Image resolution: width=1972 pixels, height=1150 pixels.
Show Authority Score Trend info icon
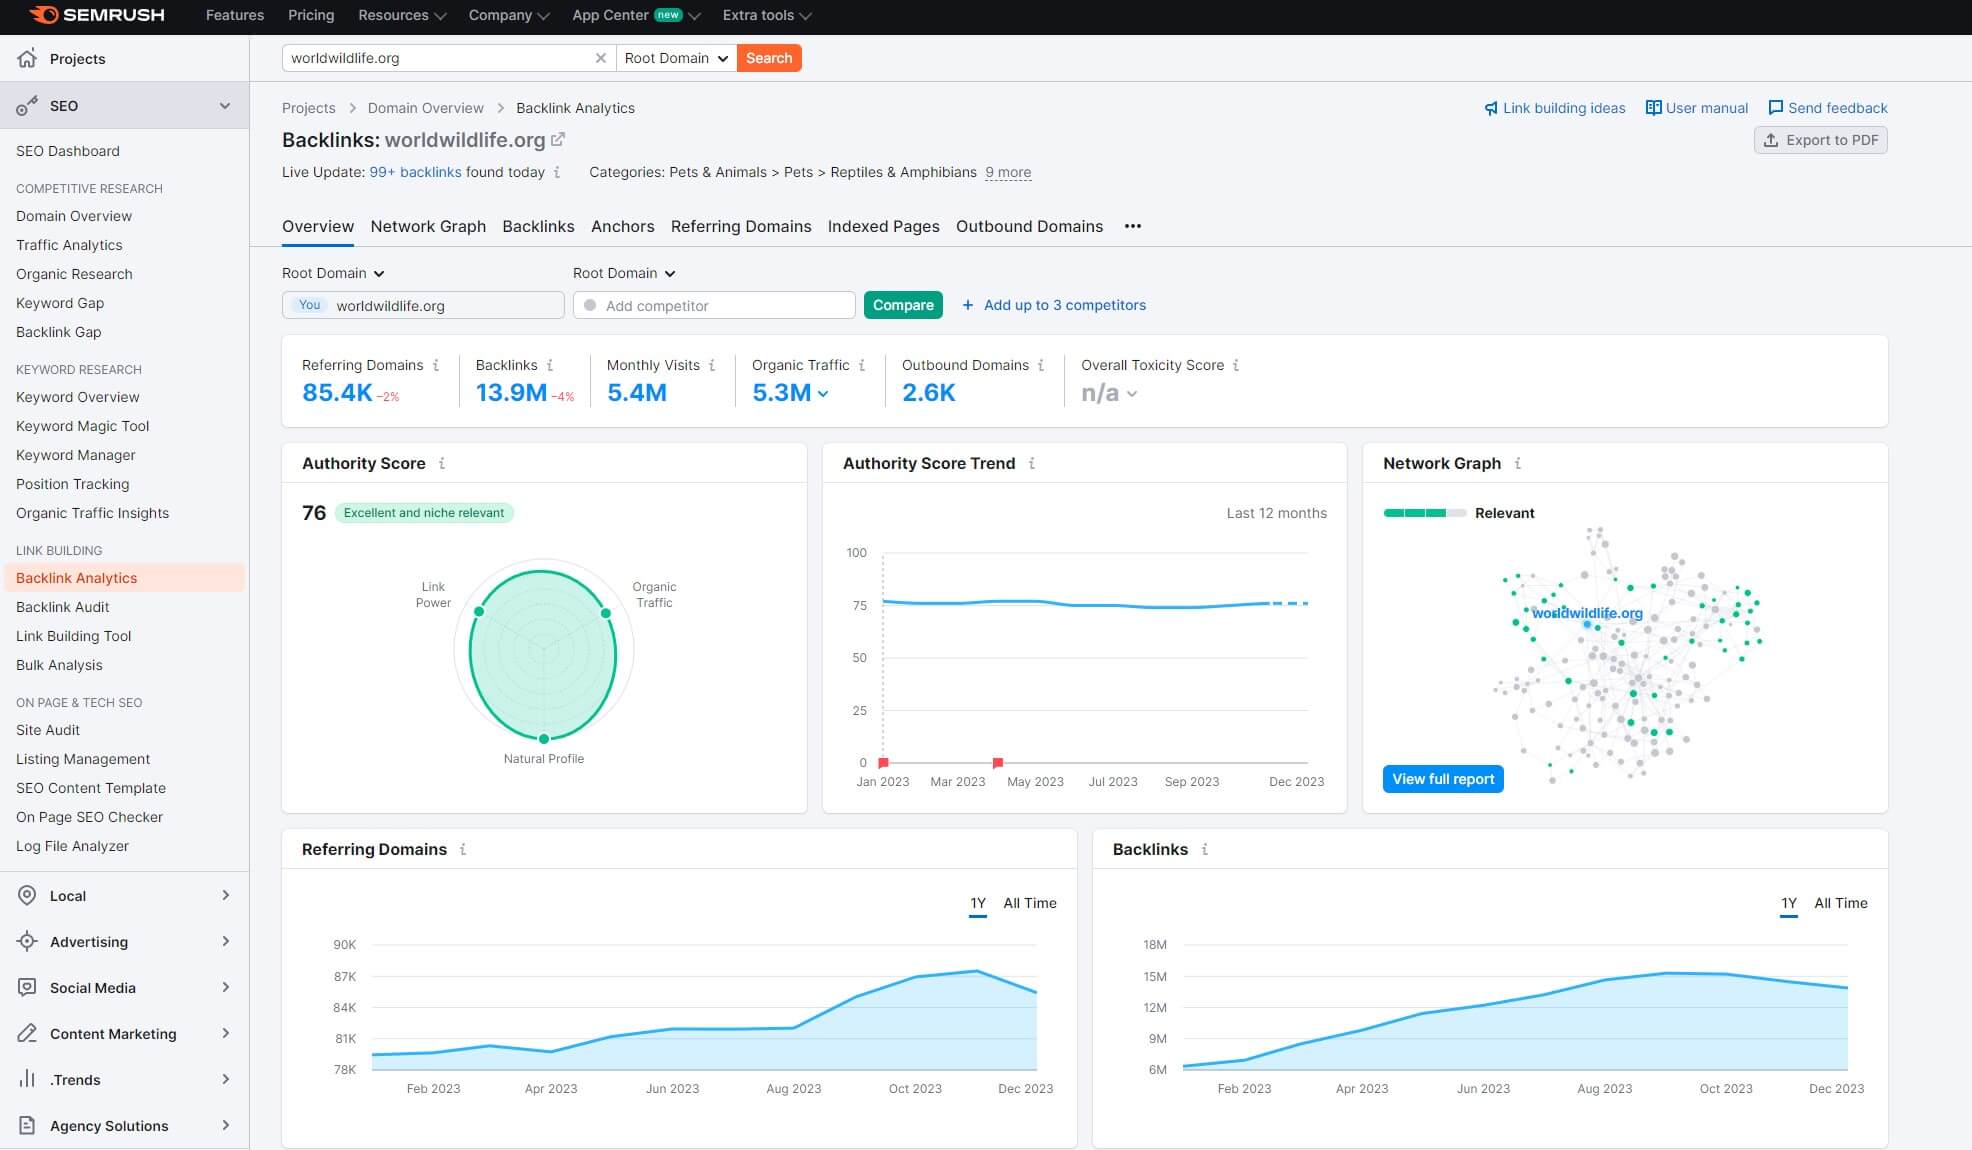click(1032, 463)
